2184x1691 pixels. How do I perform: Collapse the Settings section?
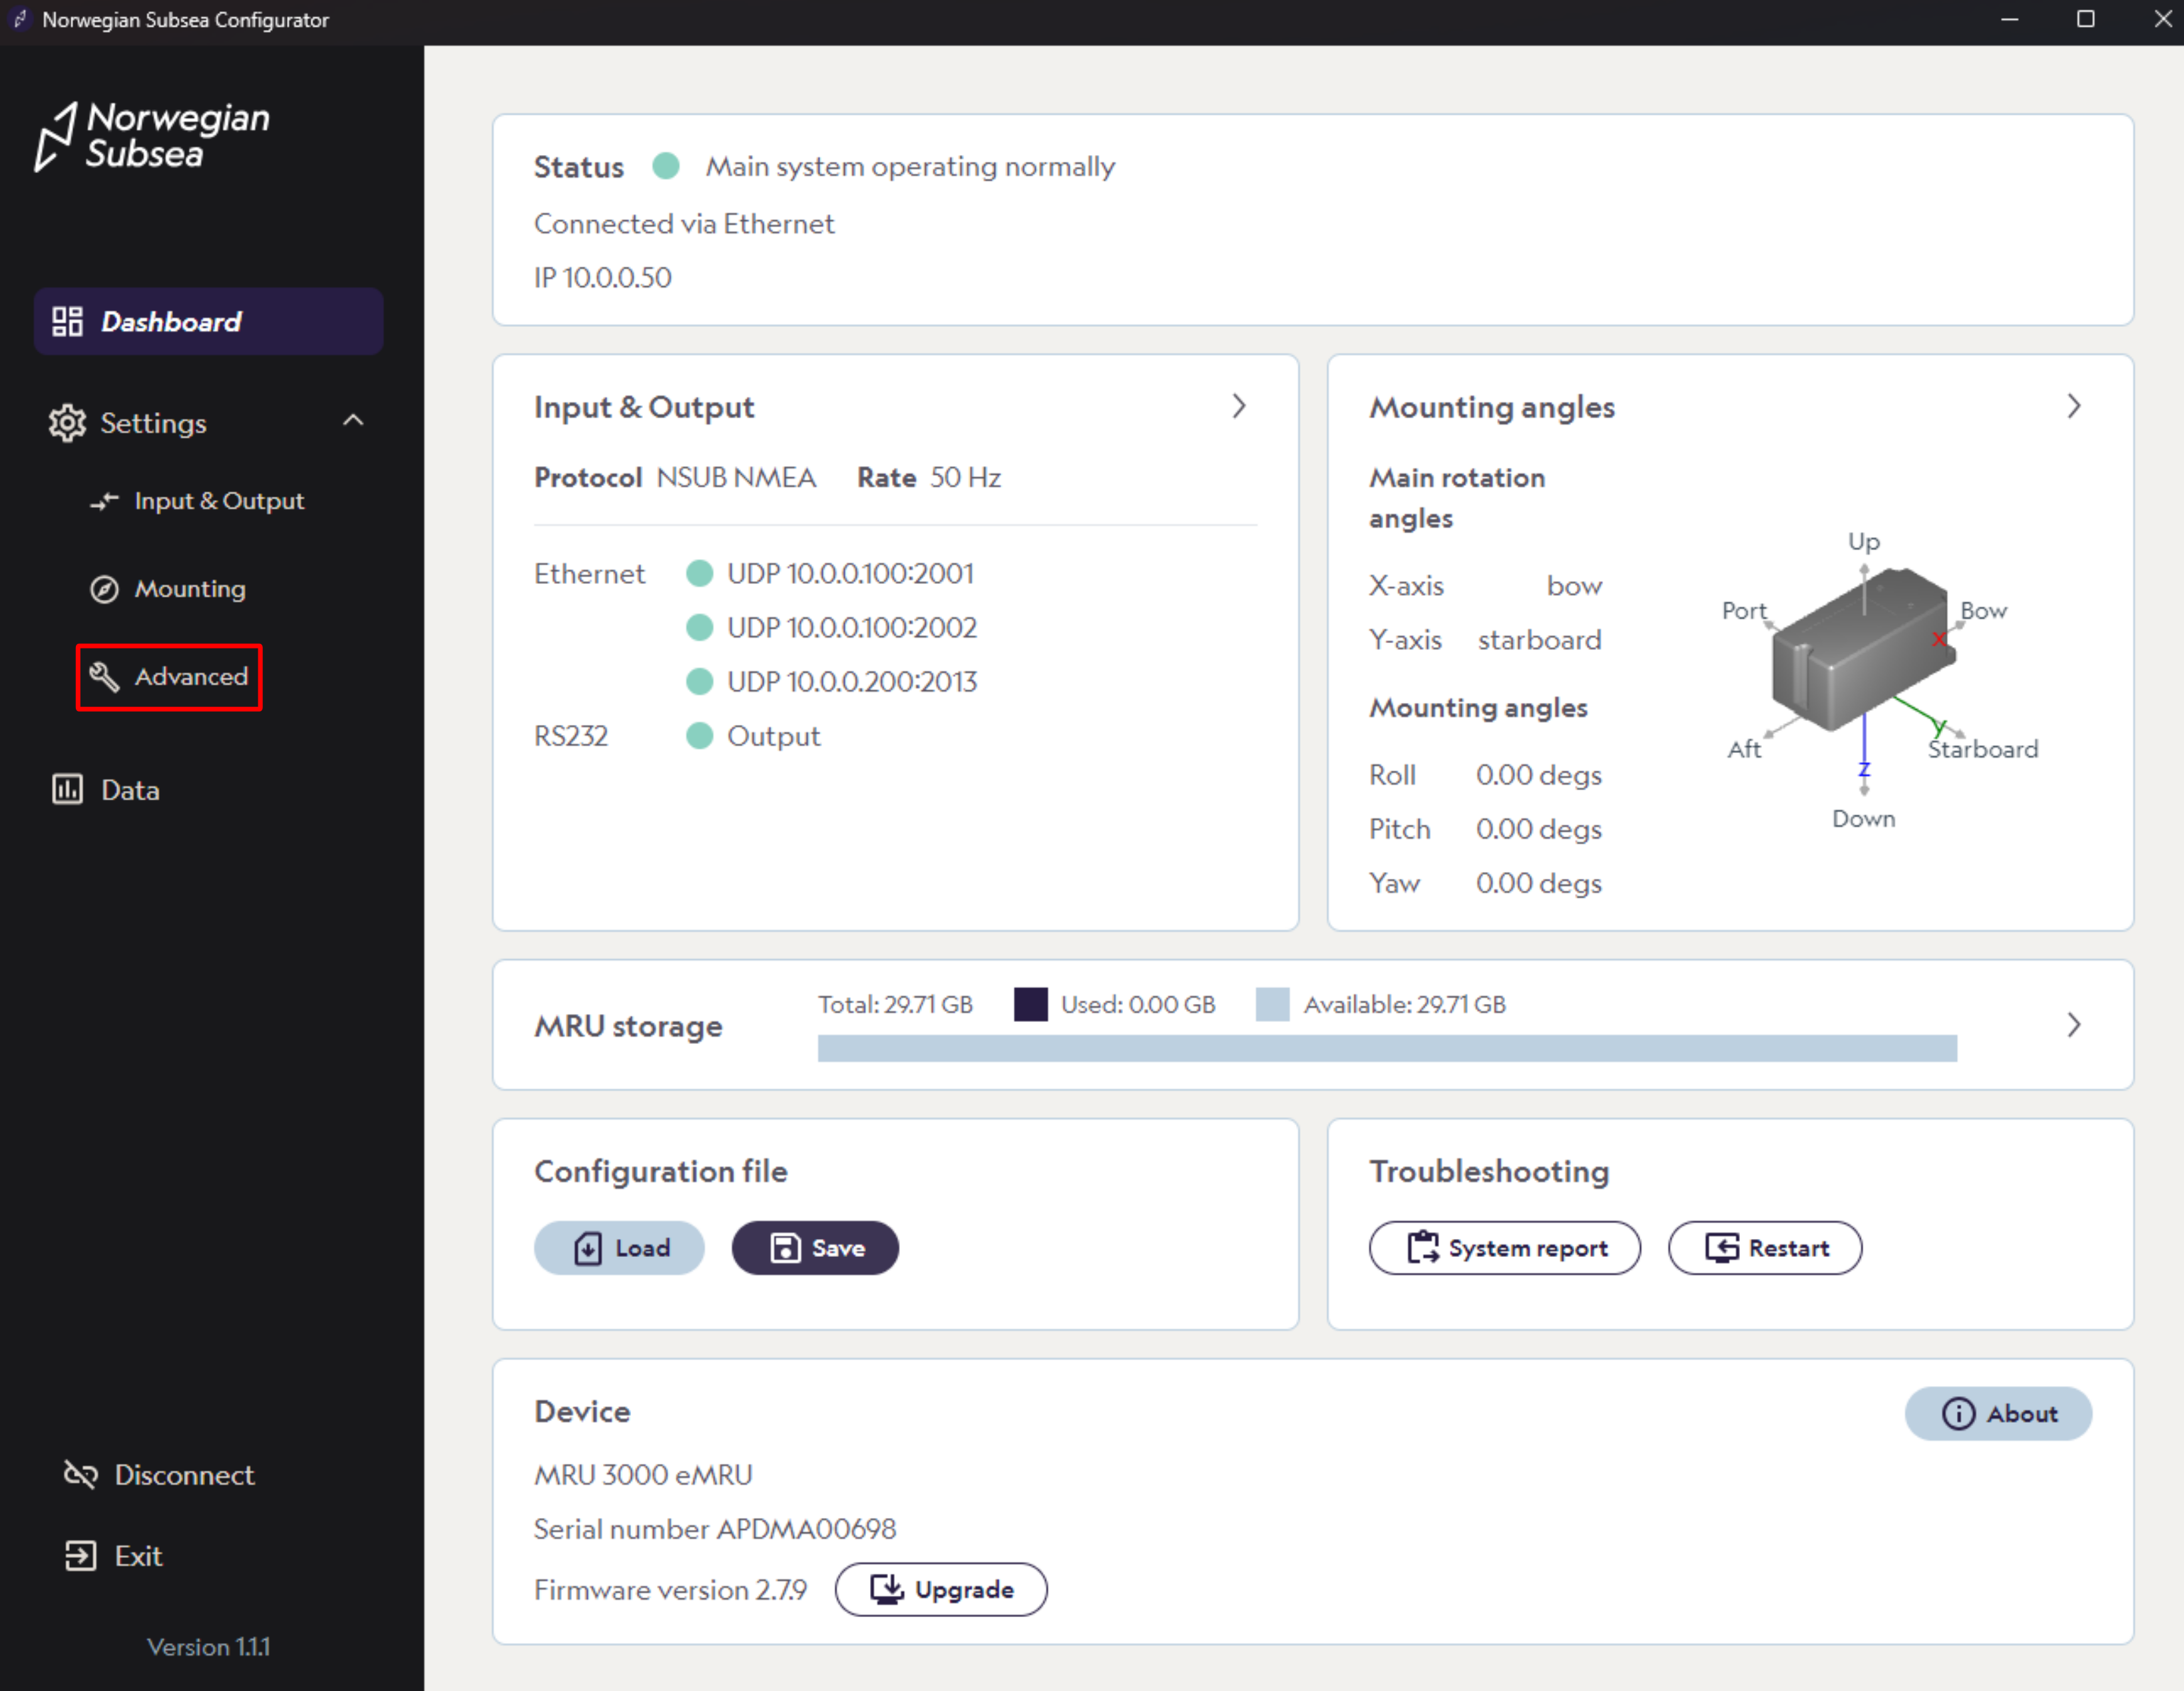tap(354, 422)
